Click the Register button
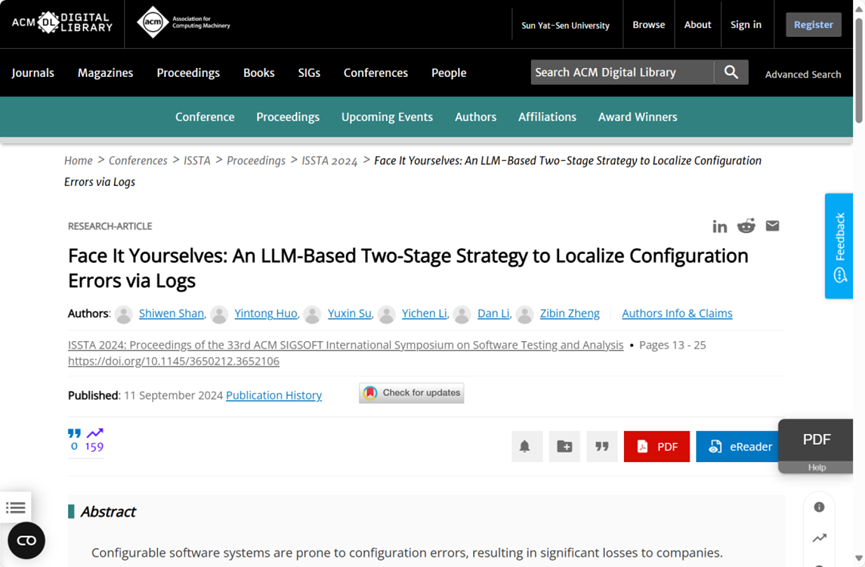 coord(812,24)
